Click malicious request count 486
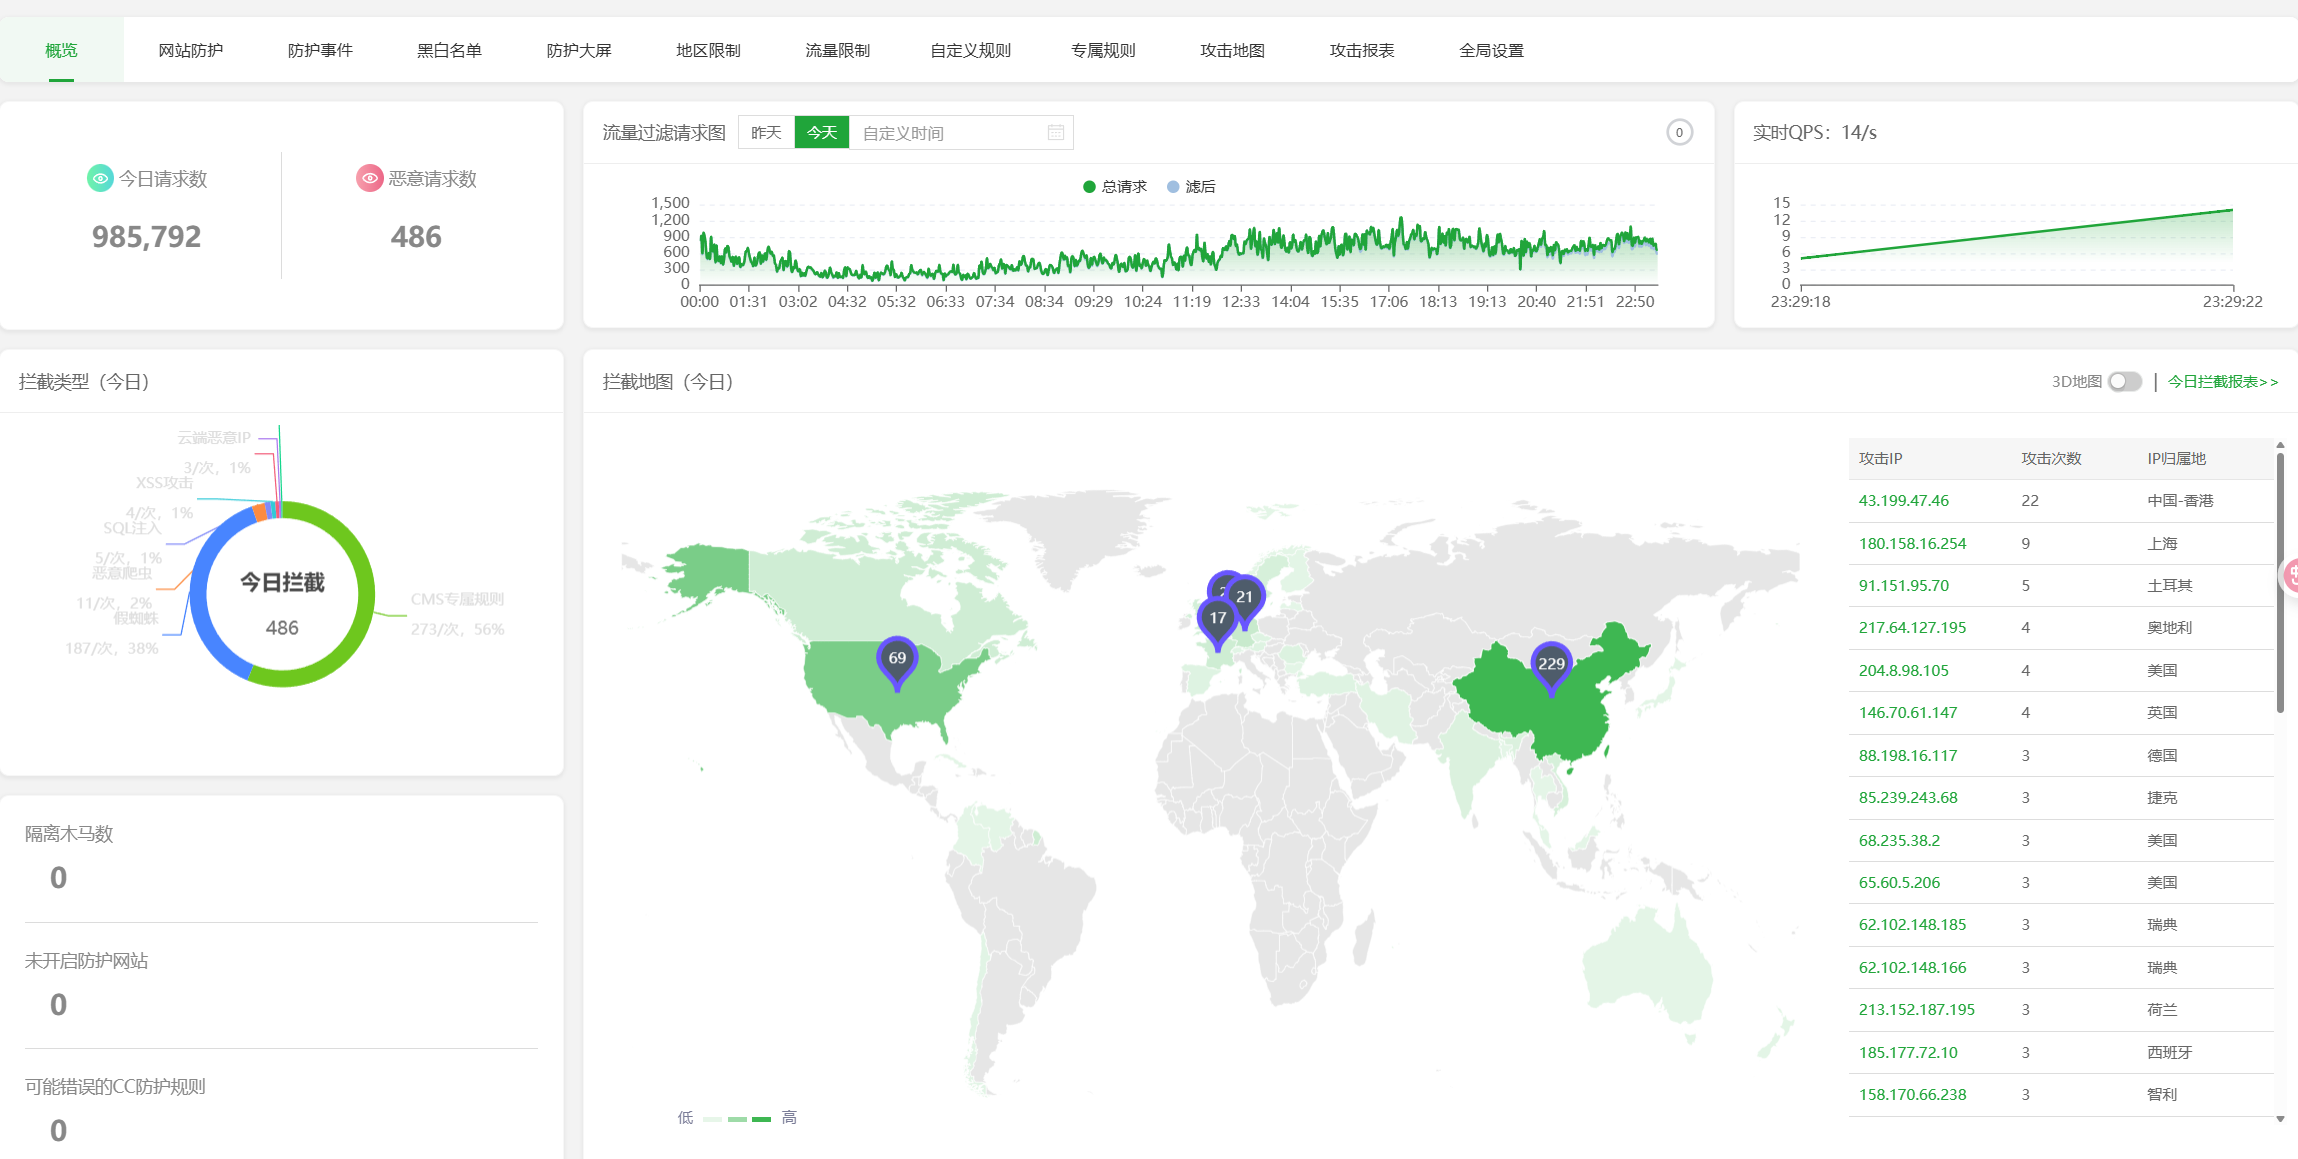The height and width of the screenshot is (1159, 2298). point(416,237)
